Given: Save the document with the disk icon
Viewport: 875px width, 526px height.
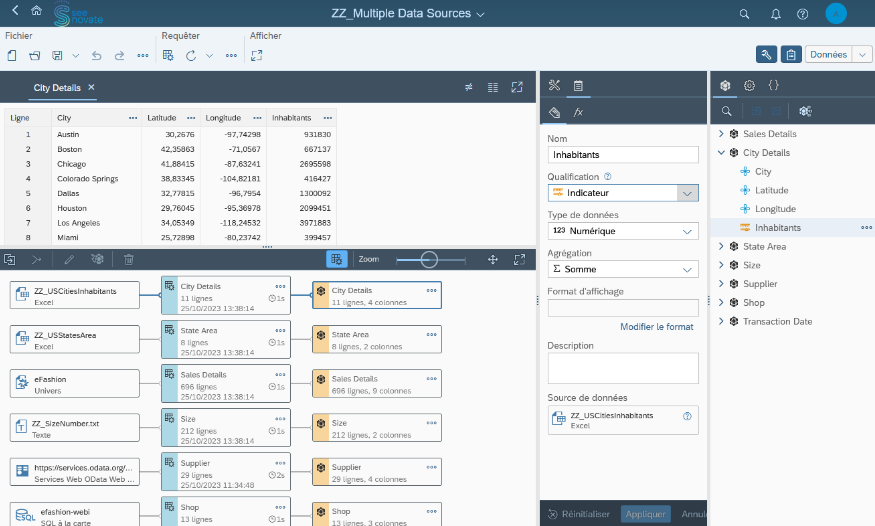Looking at the screenshot, I should (57, 55).
